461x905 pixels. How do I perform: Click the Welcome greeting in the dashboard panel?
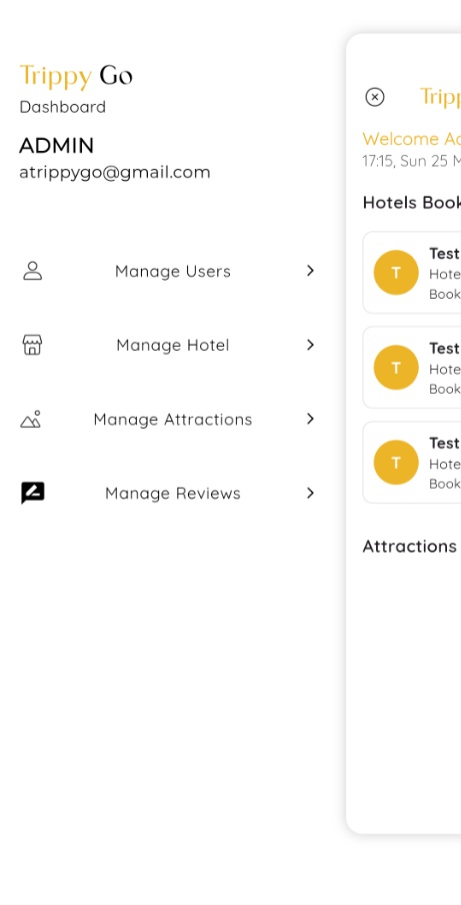point(411,139)
